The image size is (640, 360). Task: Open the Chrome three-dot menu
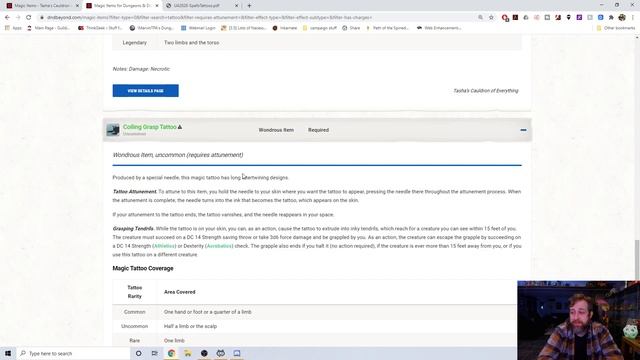[633, 18]
